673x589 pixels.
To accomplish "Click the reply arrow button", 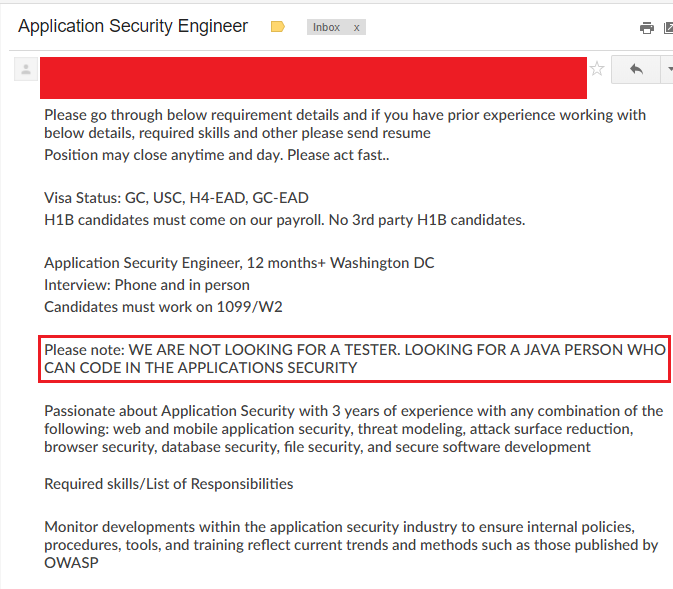I will (636, 69).
